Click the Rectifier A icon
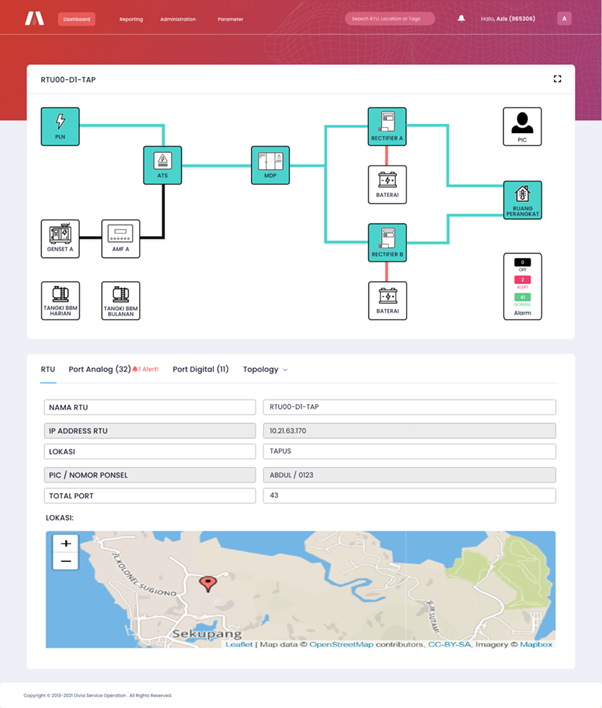Screen dimensions: 602x708 coord(387,126)
